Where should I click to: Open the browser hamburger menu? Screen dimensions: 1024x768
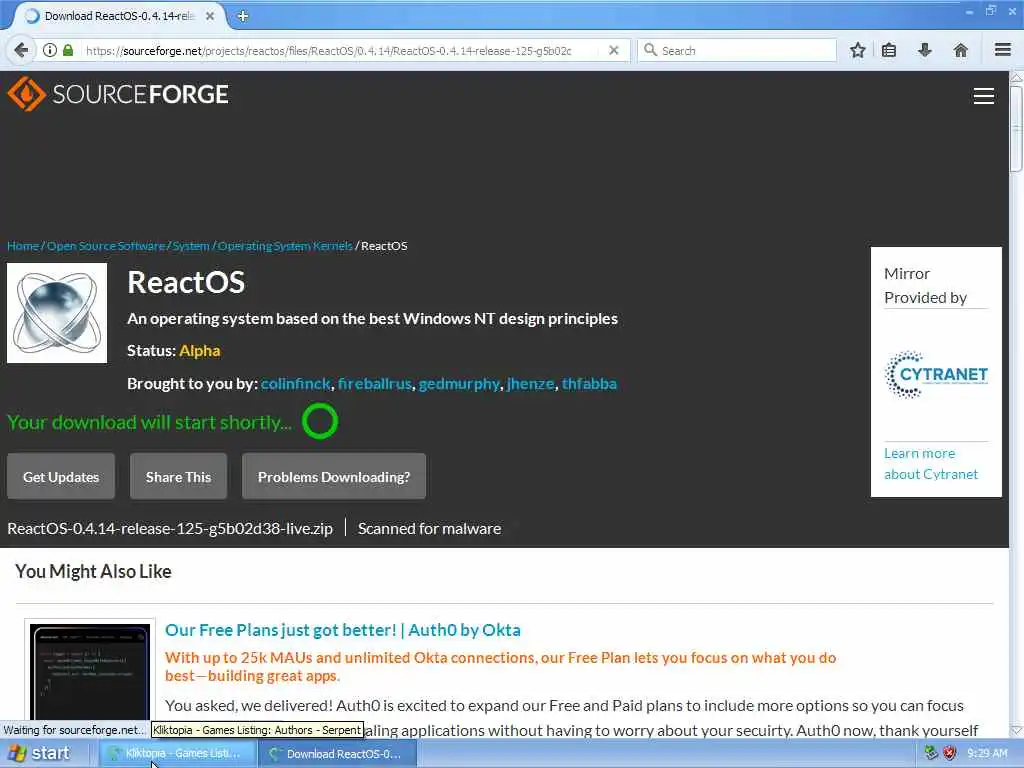[x=1002, y=50]
